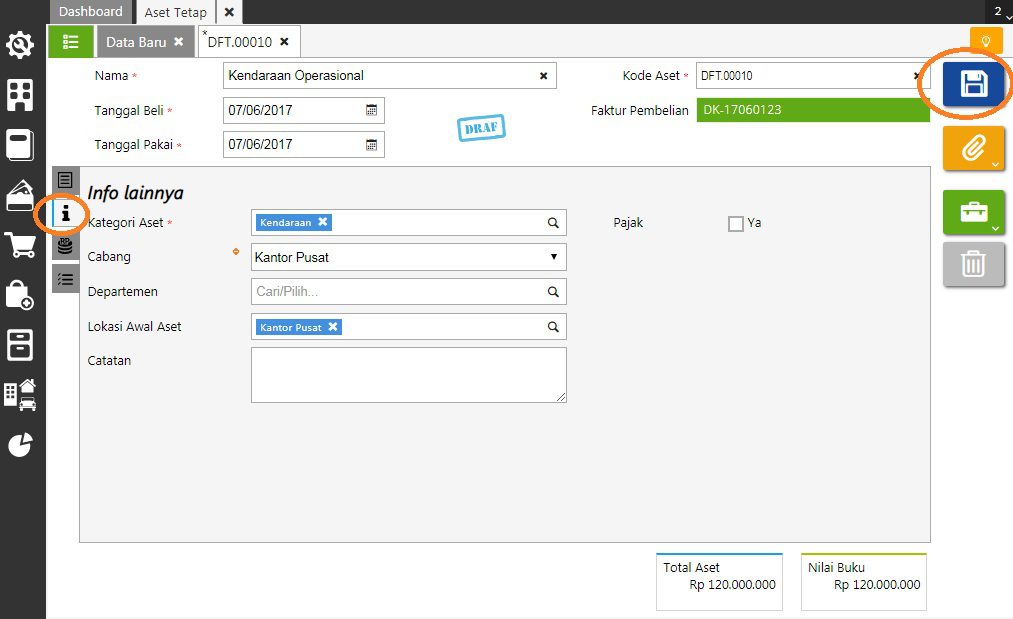1013x619 pixels.
Task: Open the orange paperclip attachment button
Action: (973, 150)
